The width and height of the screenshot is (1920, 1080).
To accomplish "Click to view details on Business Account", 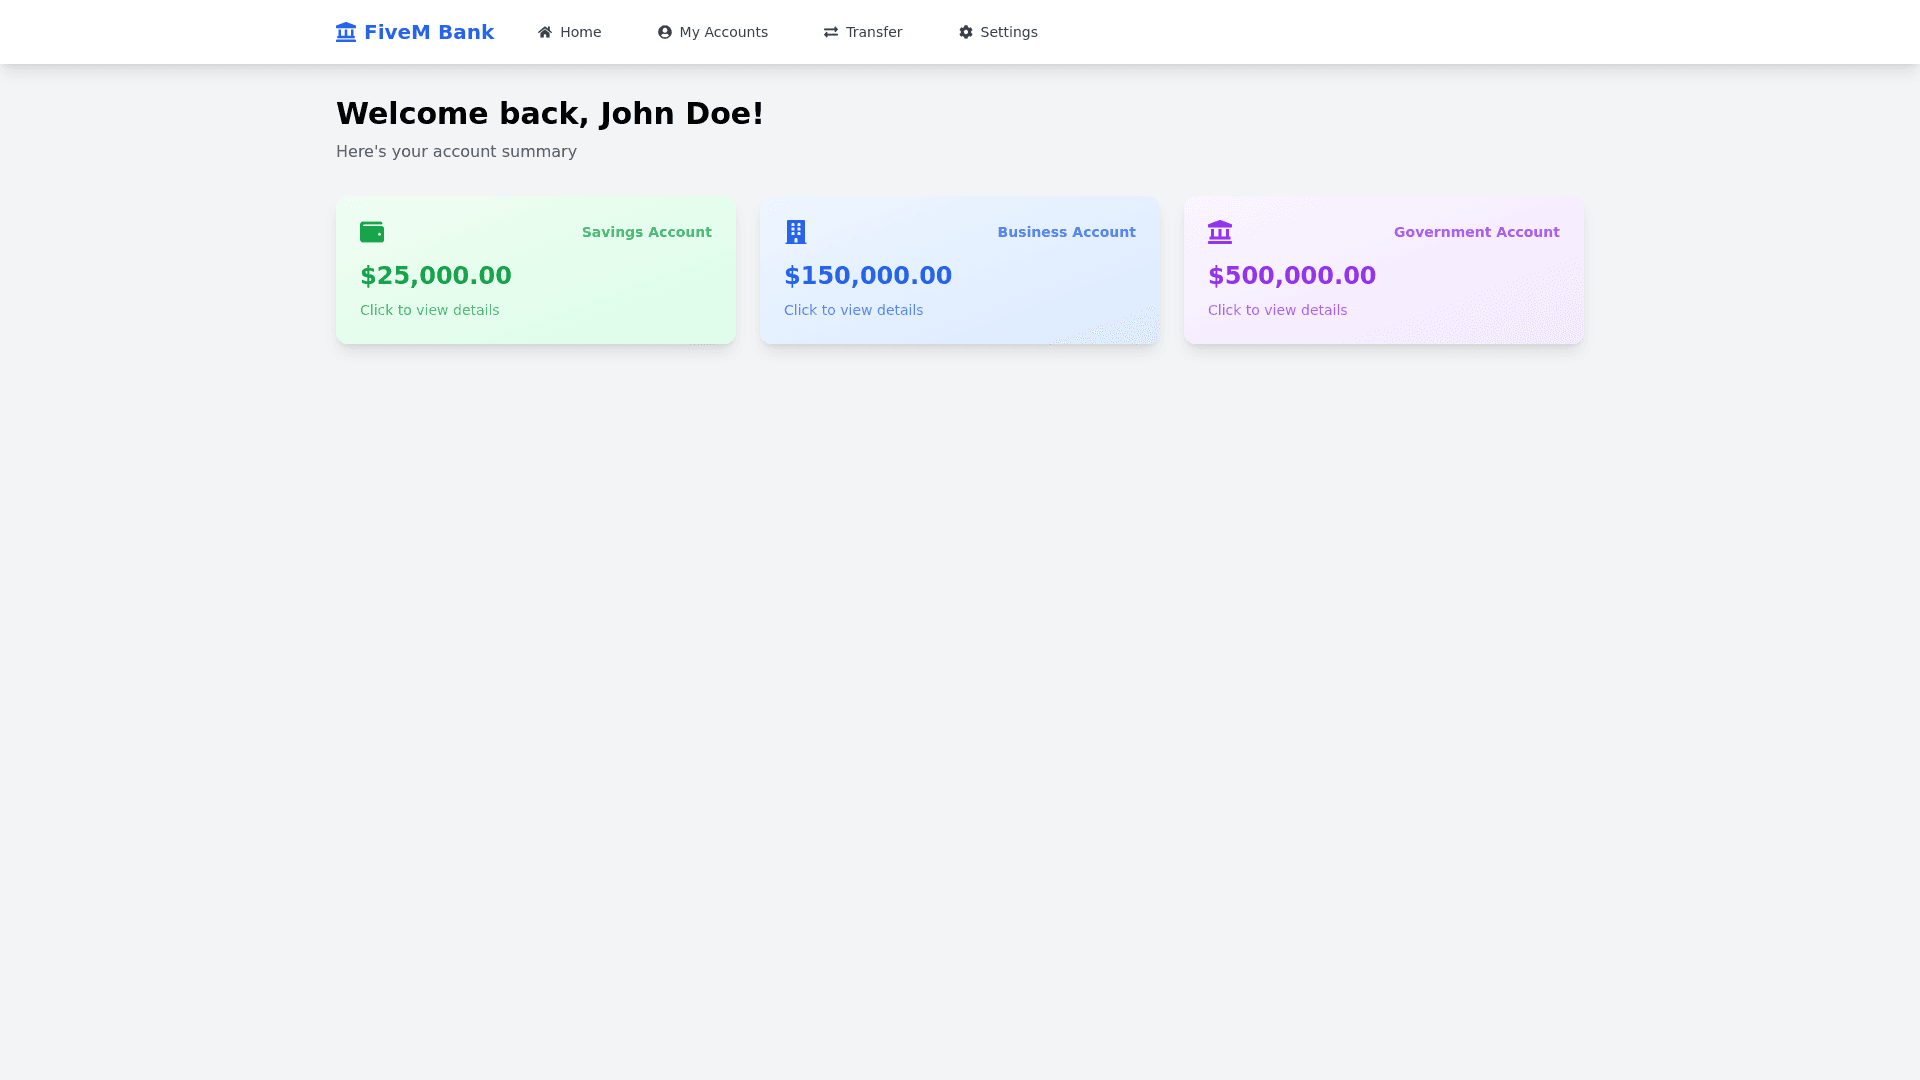I will point(854,310).
